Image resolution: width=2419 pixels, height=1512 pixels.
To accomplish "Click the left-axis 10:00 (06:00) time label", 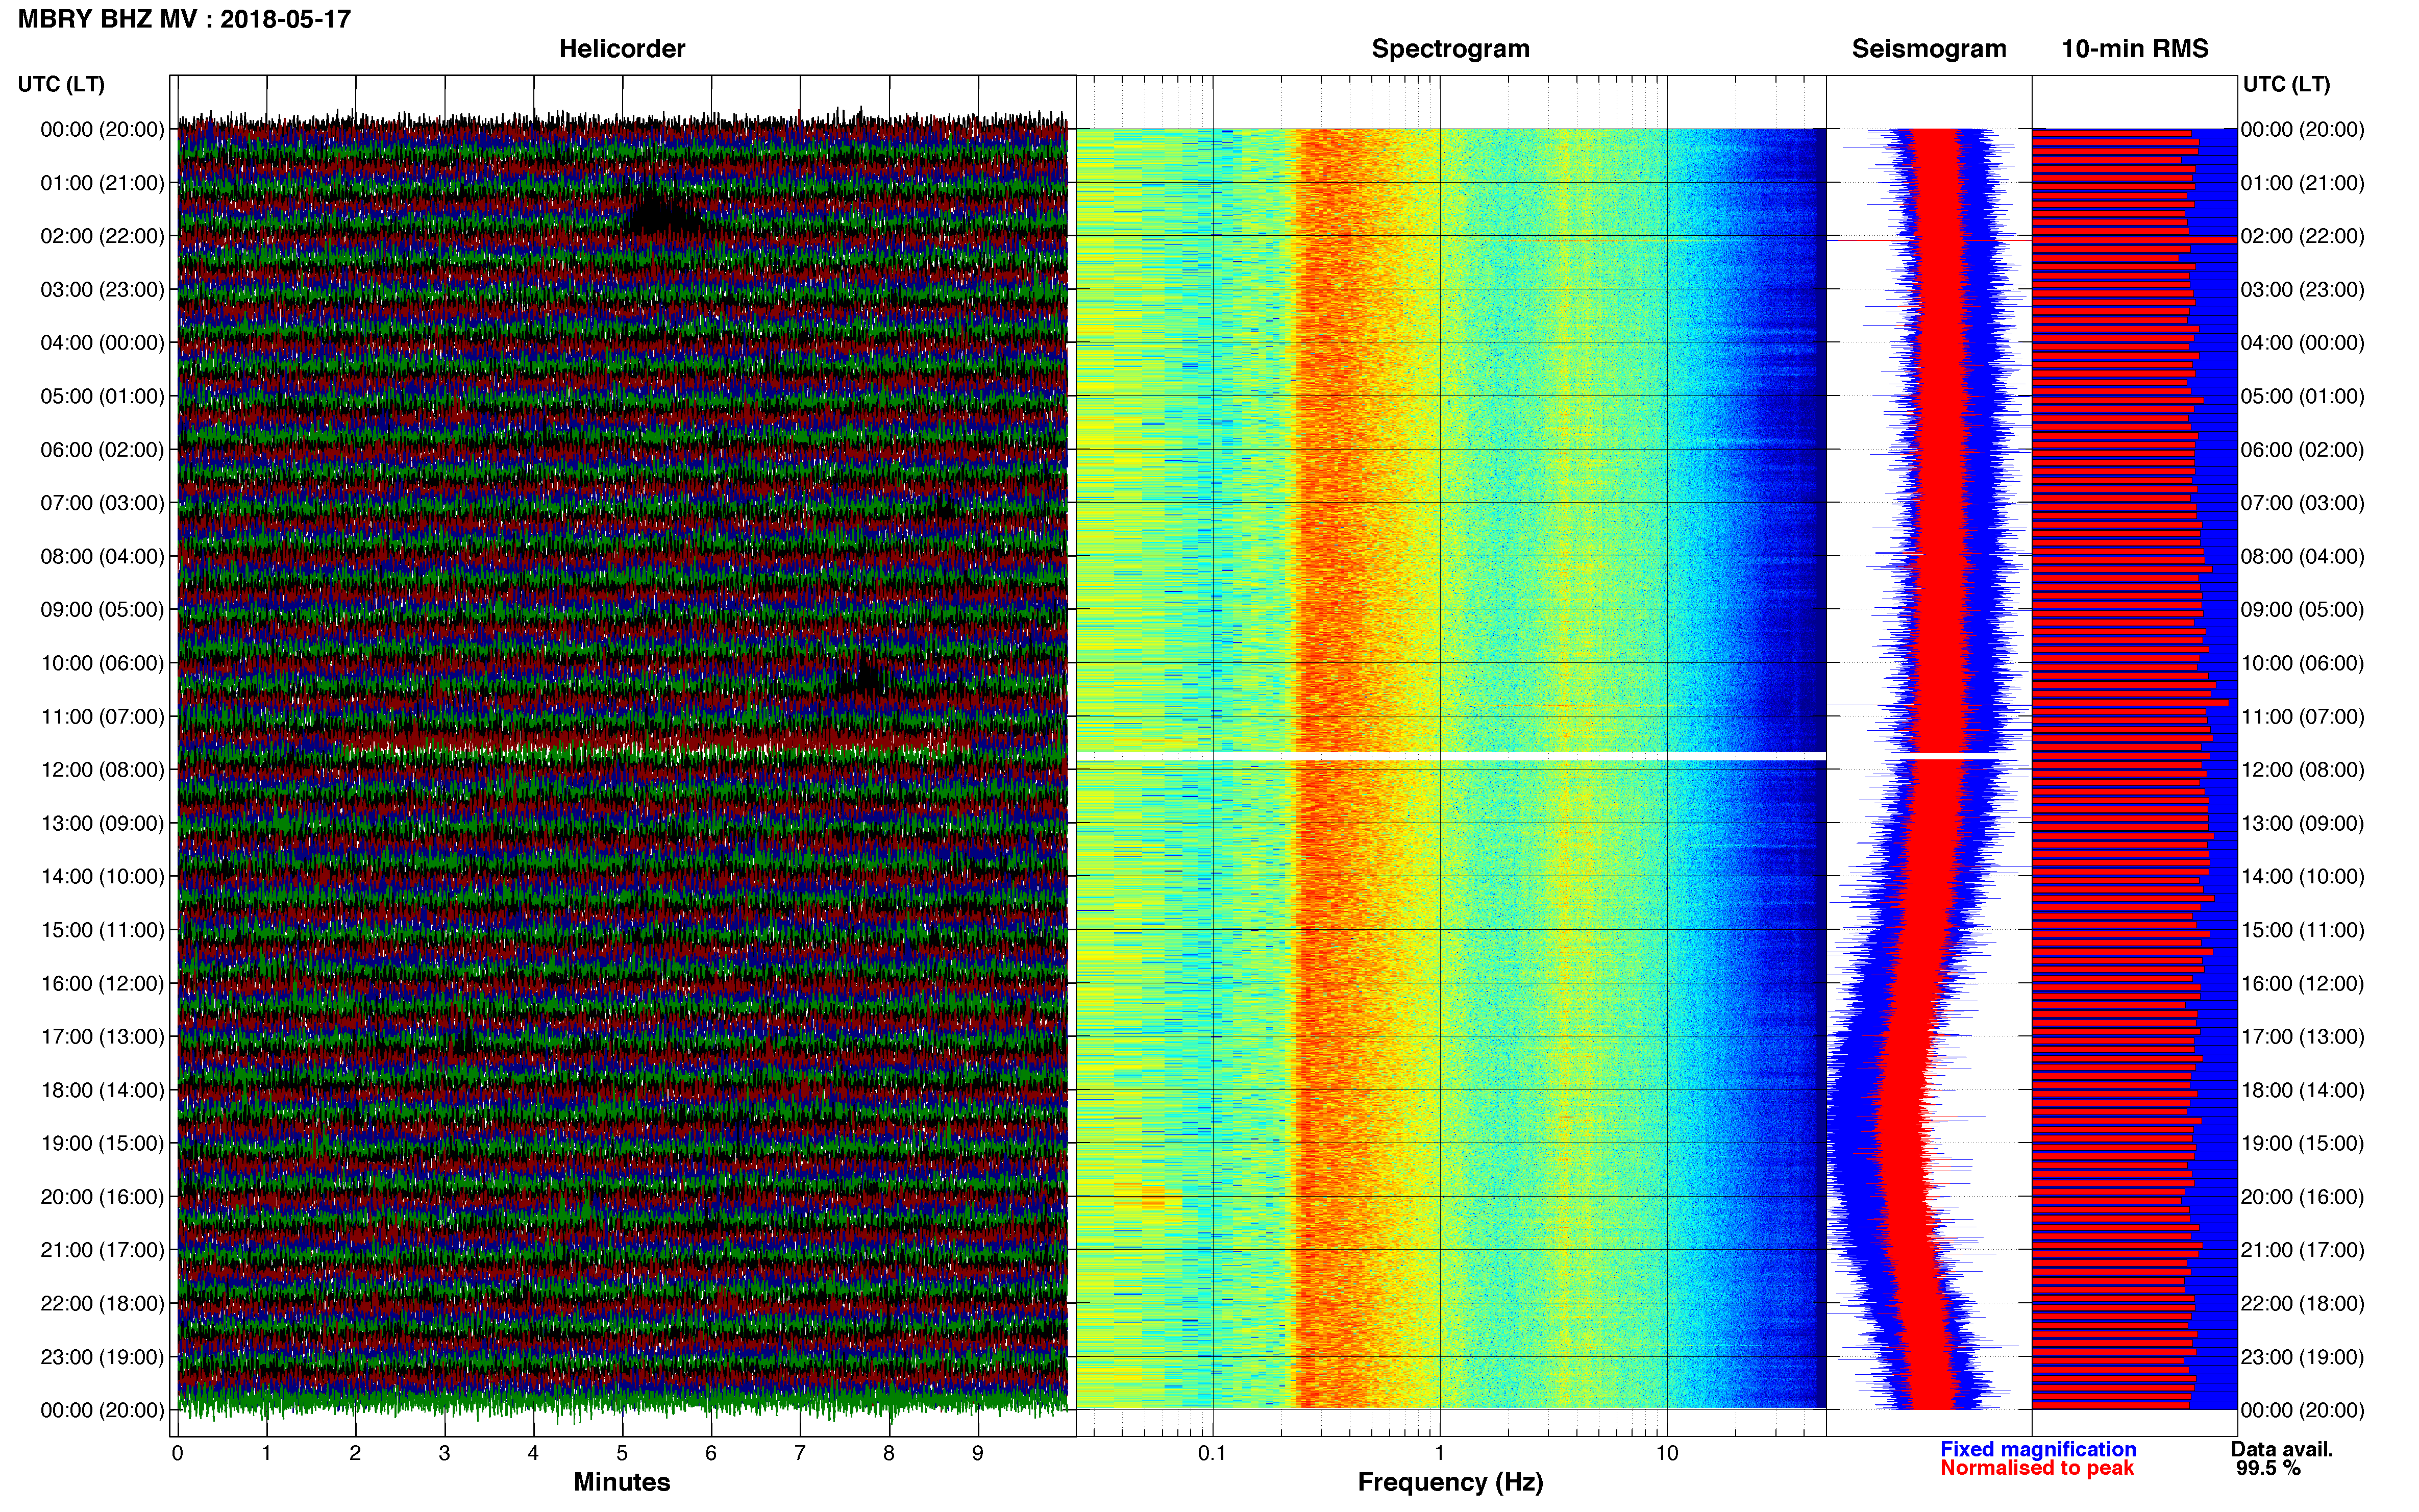I will [x=102, y=663].
